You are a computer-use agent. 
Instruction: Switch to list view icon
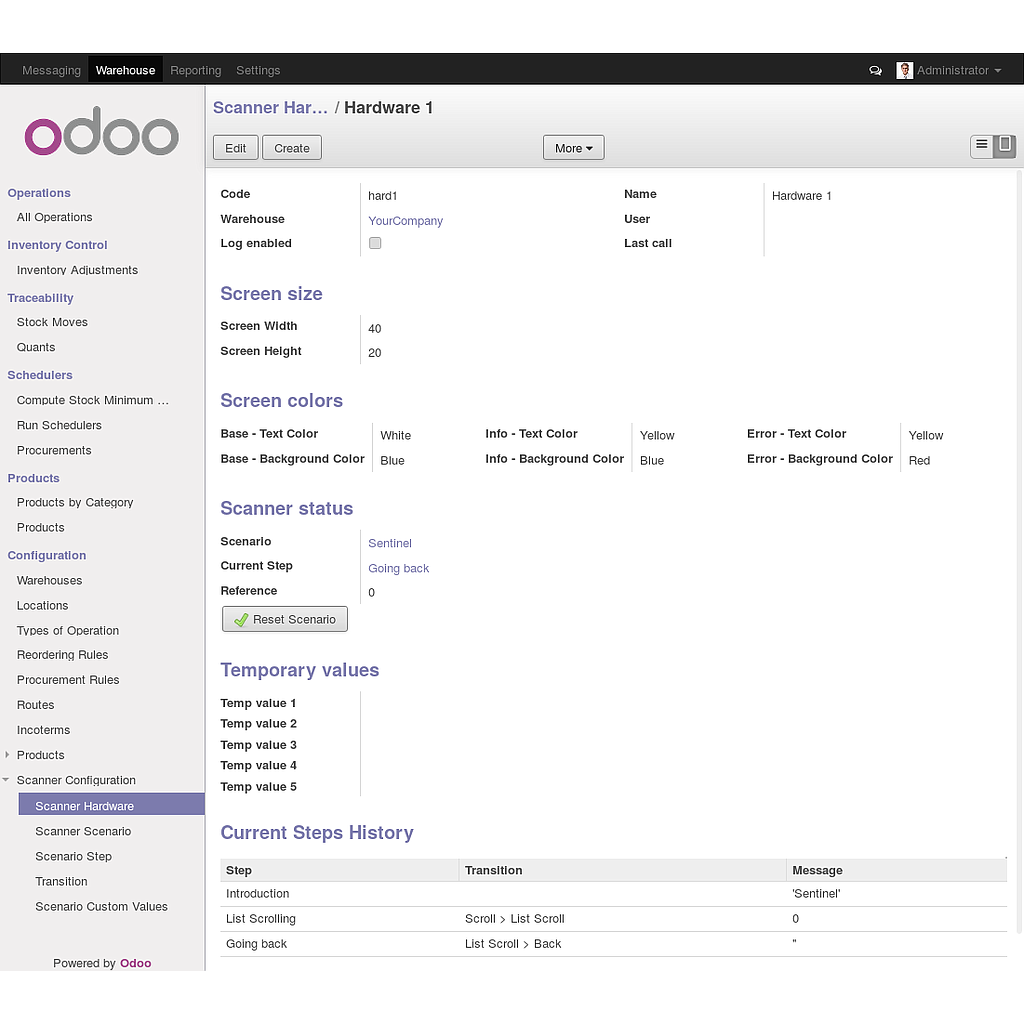pos(982,146)
